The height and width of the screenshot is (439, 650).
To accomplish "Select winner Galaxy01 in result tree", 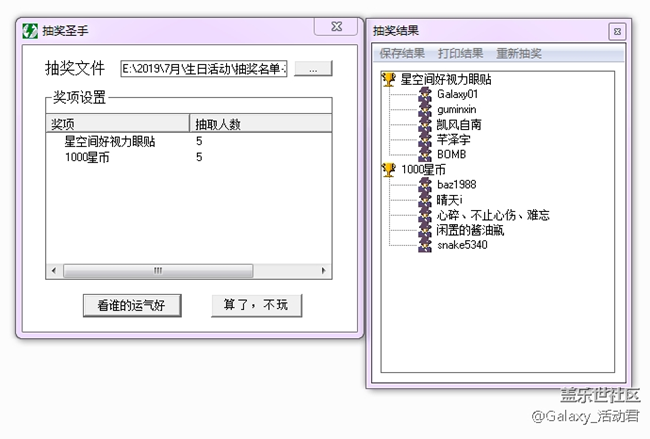I will (x=457, y=95).
